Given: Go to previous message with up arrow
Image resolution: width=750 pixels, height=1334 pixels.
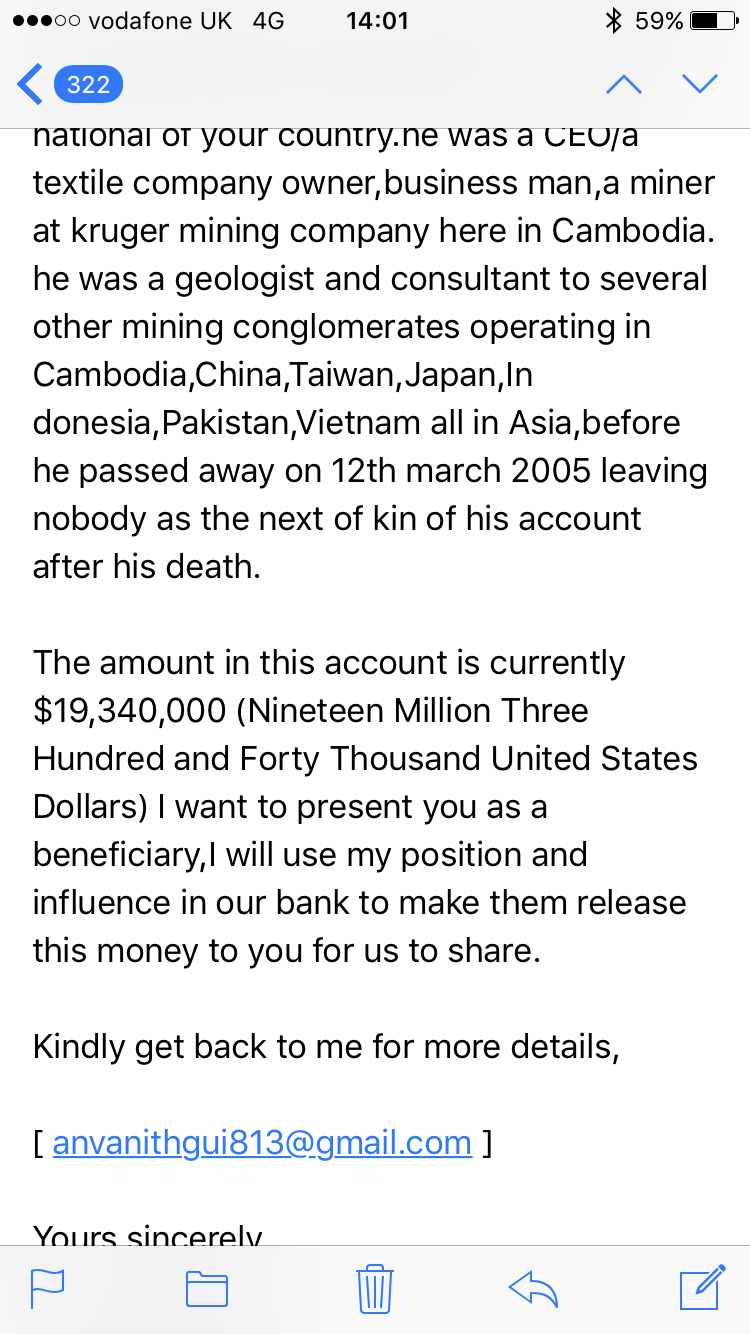Looking at the screenshot, I should (624, 84).
